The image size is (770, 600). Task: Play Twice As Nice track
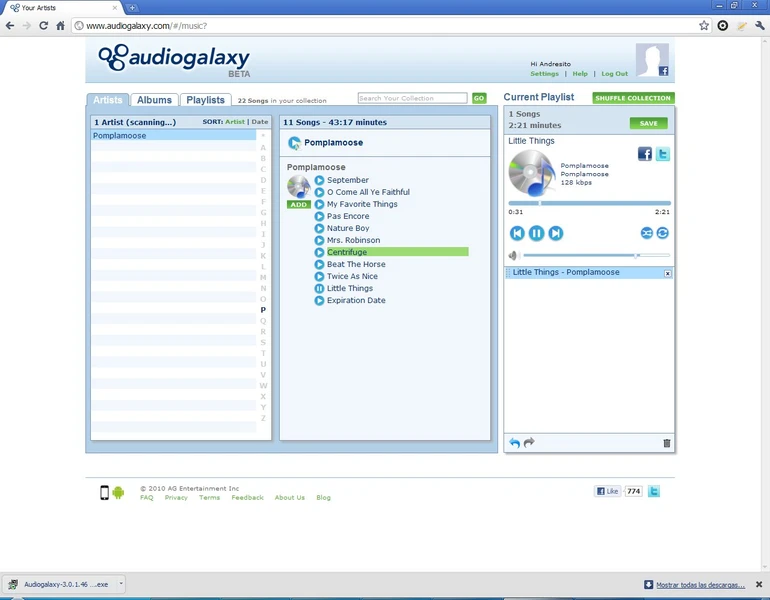(x=319, y=276)
